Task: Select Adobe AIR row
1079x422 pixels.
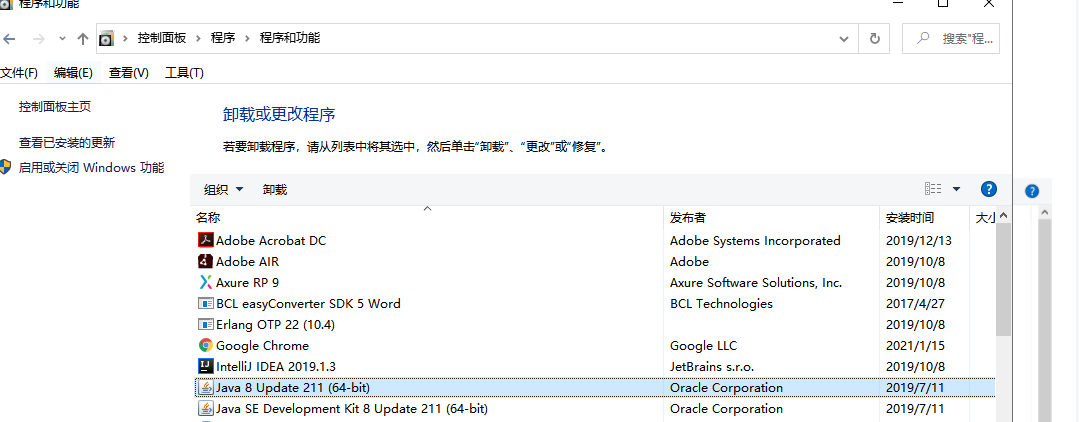Action: (595, 262)
